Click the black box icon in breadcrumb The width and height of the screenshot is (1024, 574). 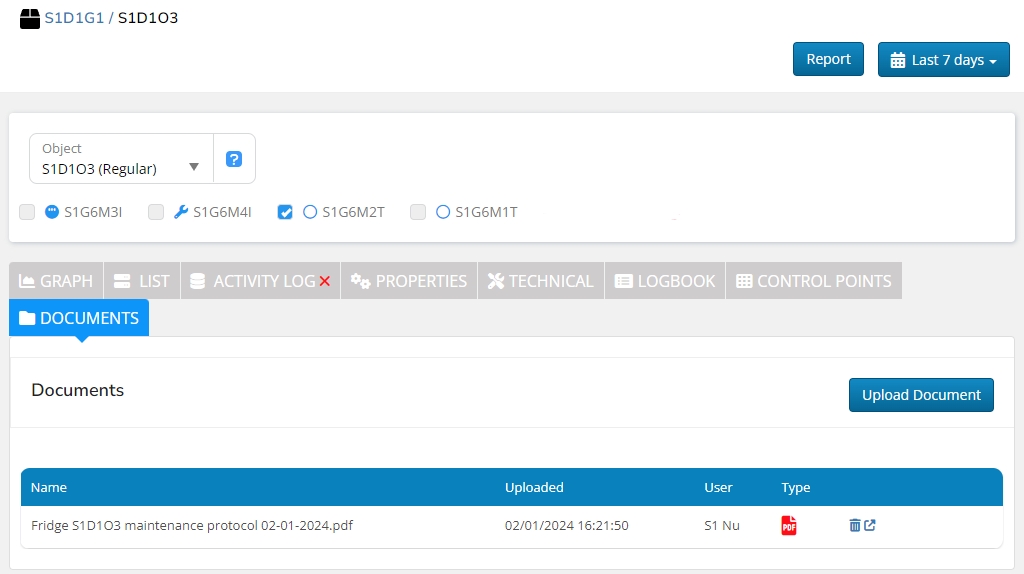pyautogui.click(x=30, y=18)
